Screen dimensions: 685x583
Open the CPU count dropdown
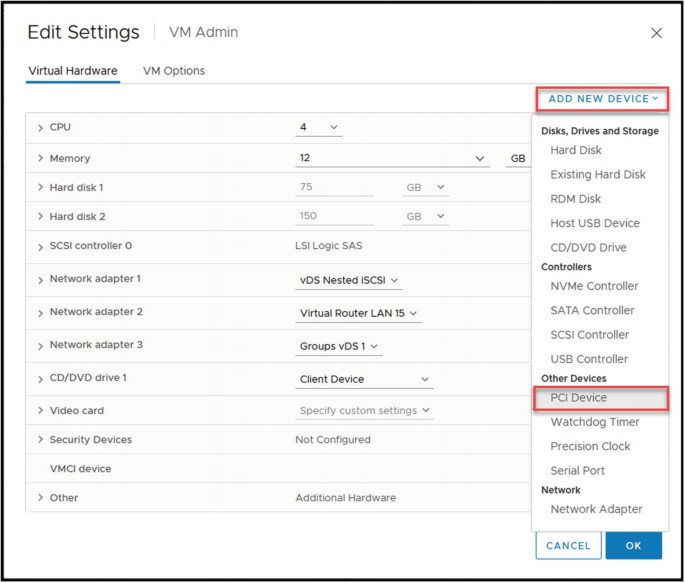pos(319,128)
